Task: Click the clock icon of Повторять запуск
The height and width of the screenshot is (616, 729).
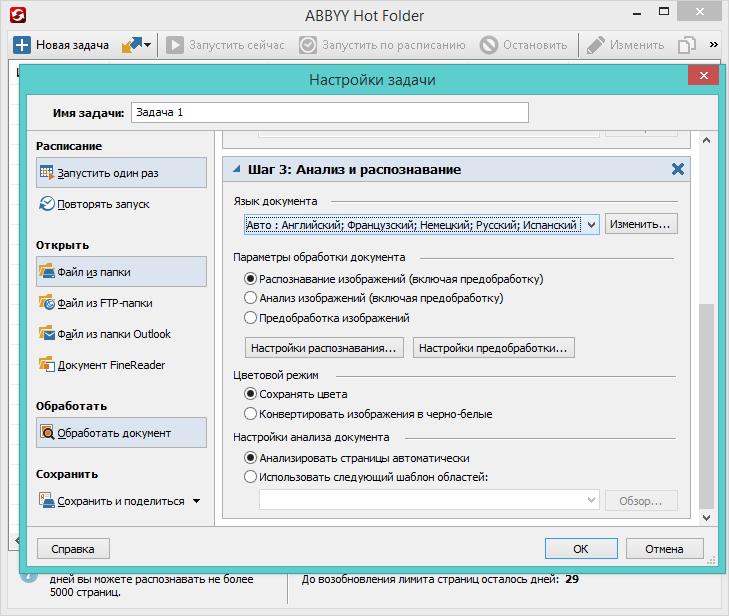Action: [x=47, y=203]
